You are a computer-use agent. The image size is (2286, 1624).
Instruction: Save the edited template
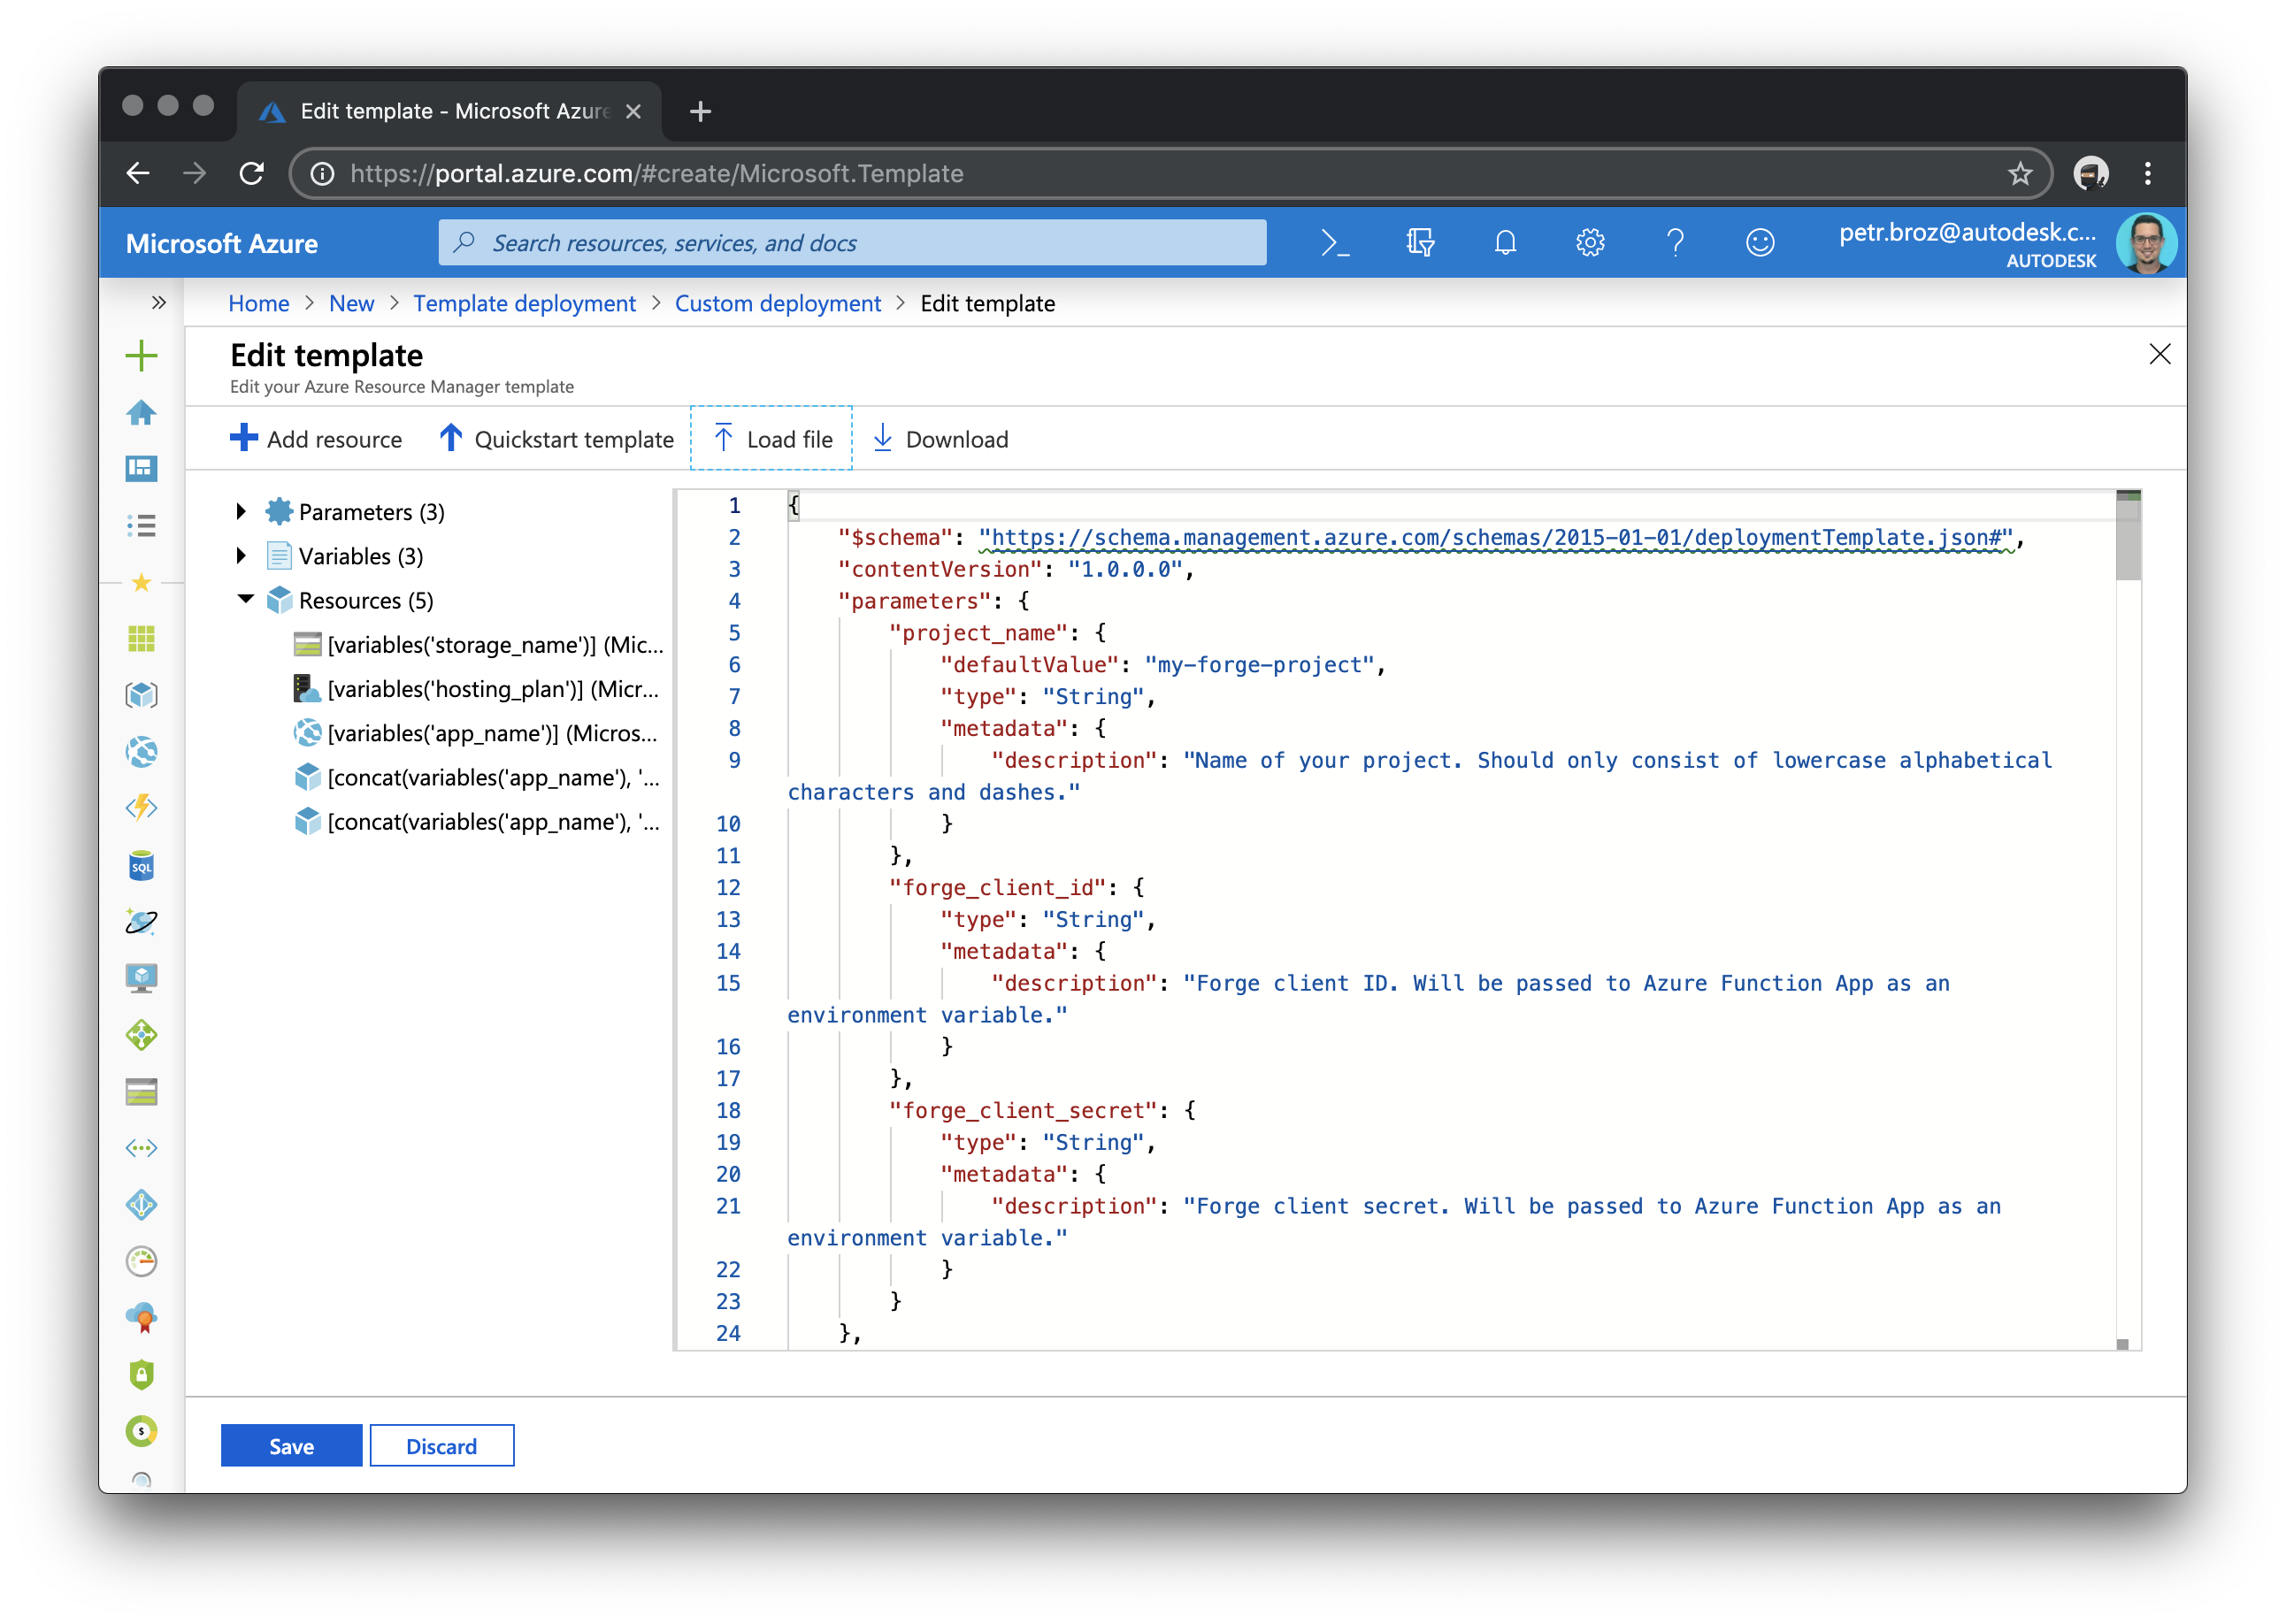[291, 1446]
